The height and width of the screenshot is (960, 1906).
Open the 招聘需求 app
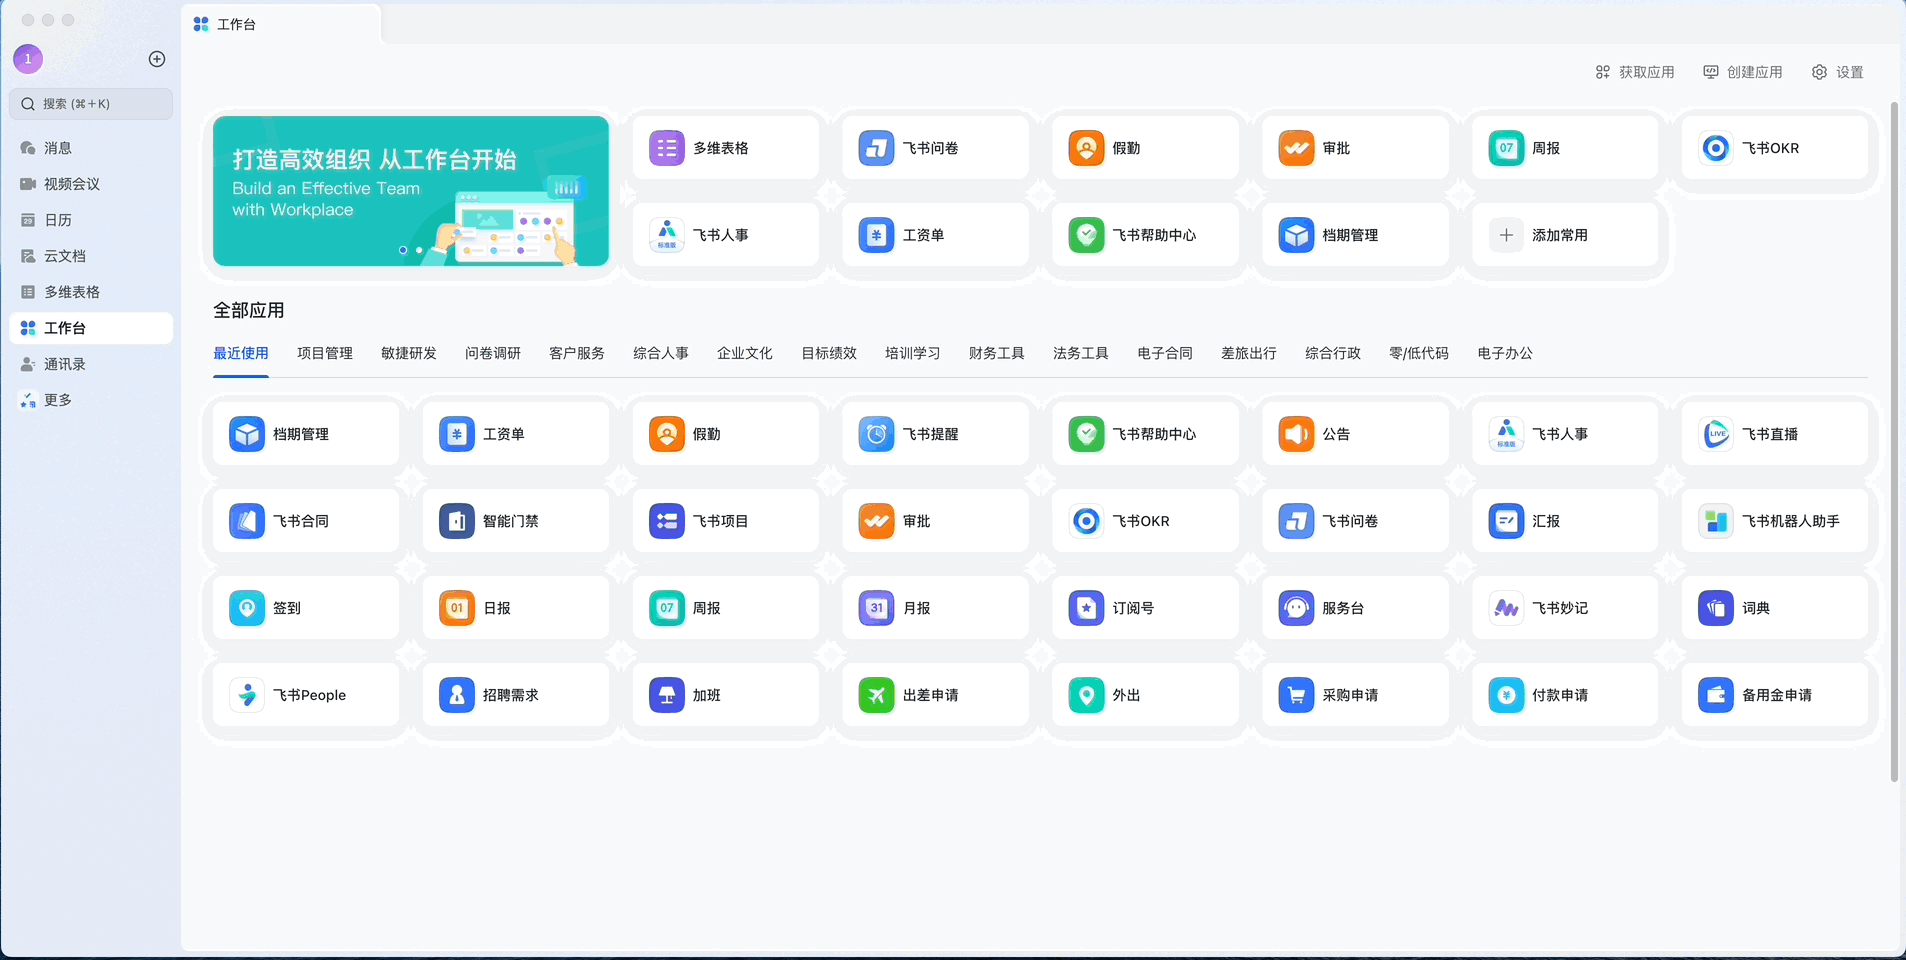coord(516,695)
